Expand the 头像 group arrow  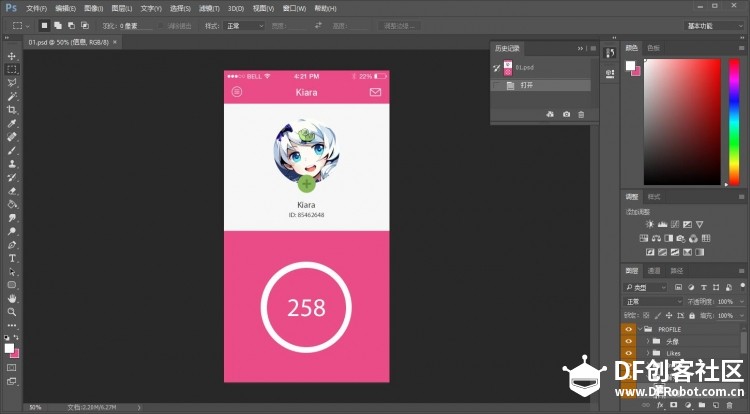pos(648,341)
